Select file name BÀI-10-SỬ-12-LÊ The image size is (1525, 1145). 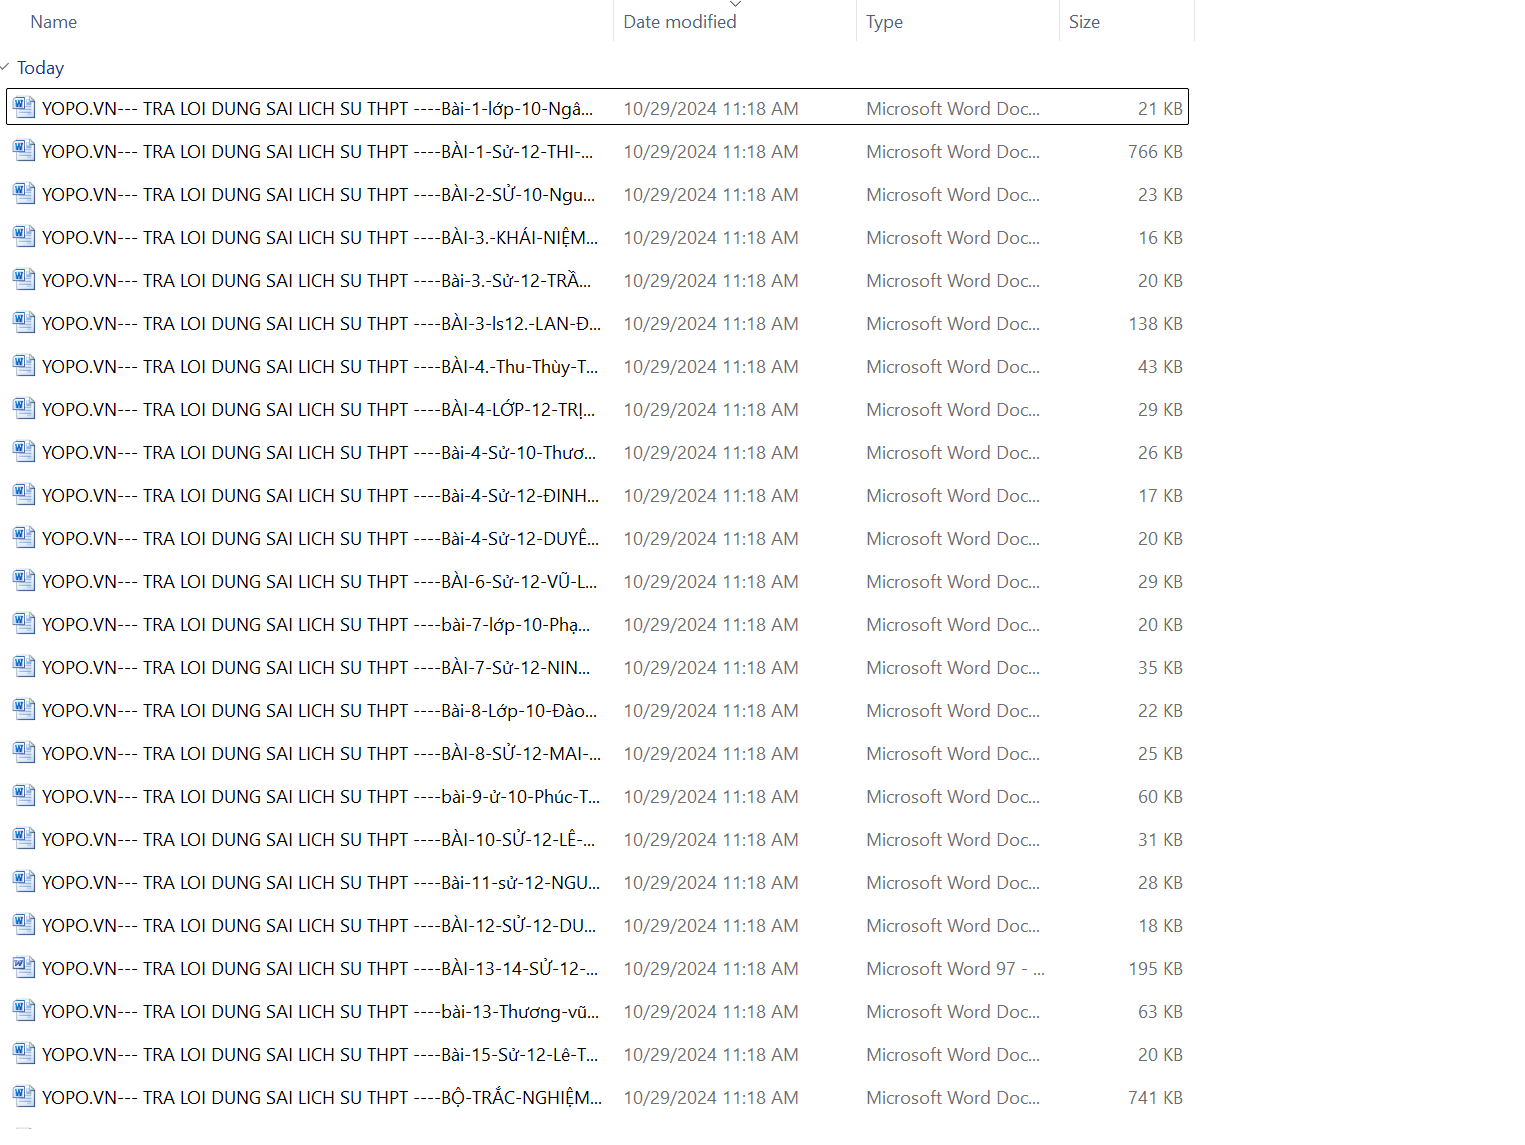click(x=318, y=839)
